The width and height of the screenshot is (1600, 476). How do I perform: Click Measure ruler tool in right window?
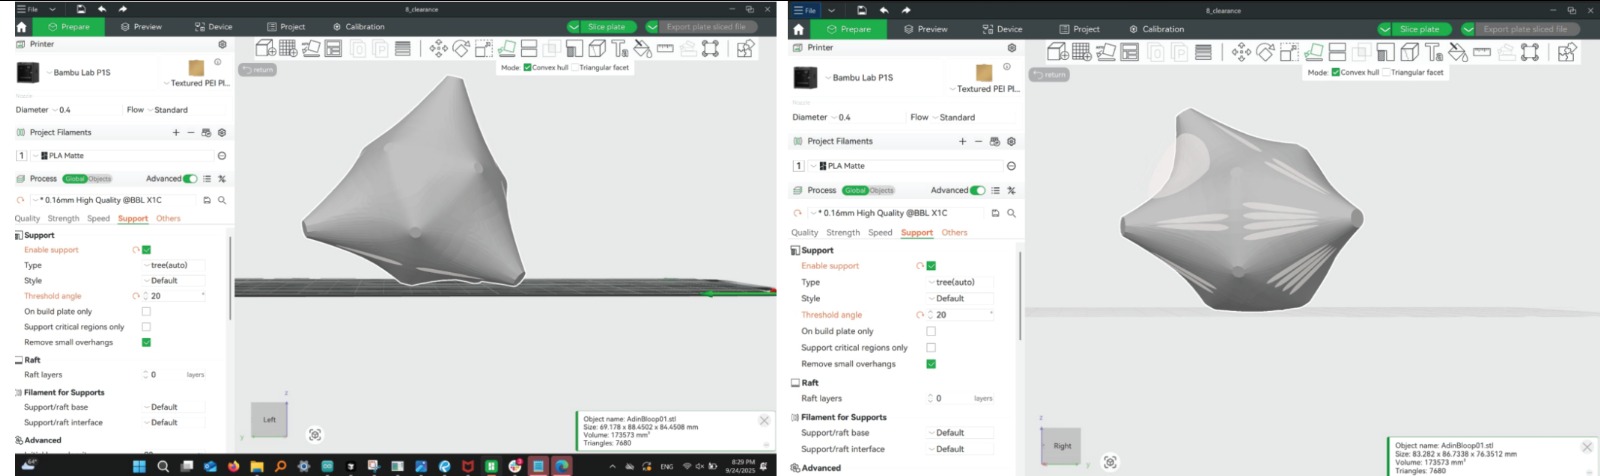click(1482, 53)
